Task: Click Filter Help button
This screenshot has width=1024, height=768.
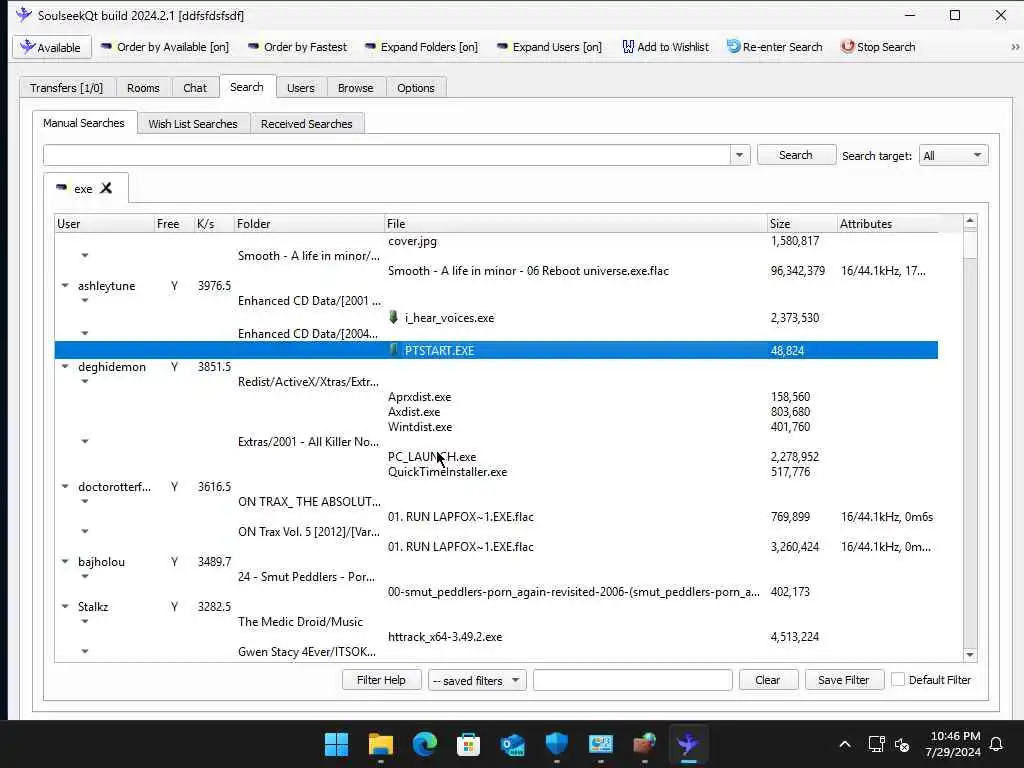Action: tap(381, 680)
